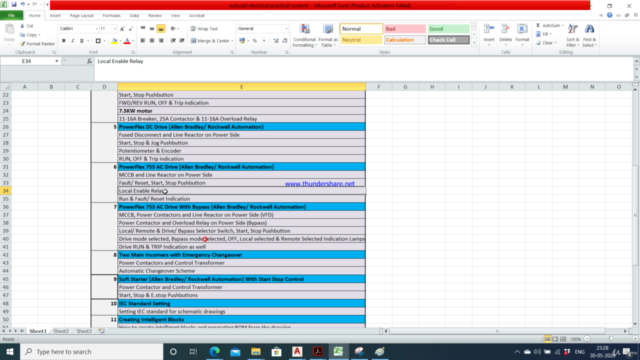Open the Sheet2 worksheet tab
640x360 pixels.
coord(61,331)
